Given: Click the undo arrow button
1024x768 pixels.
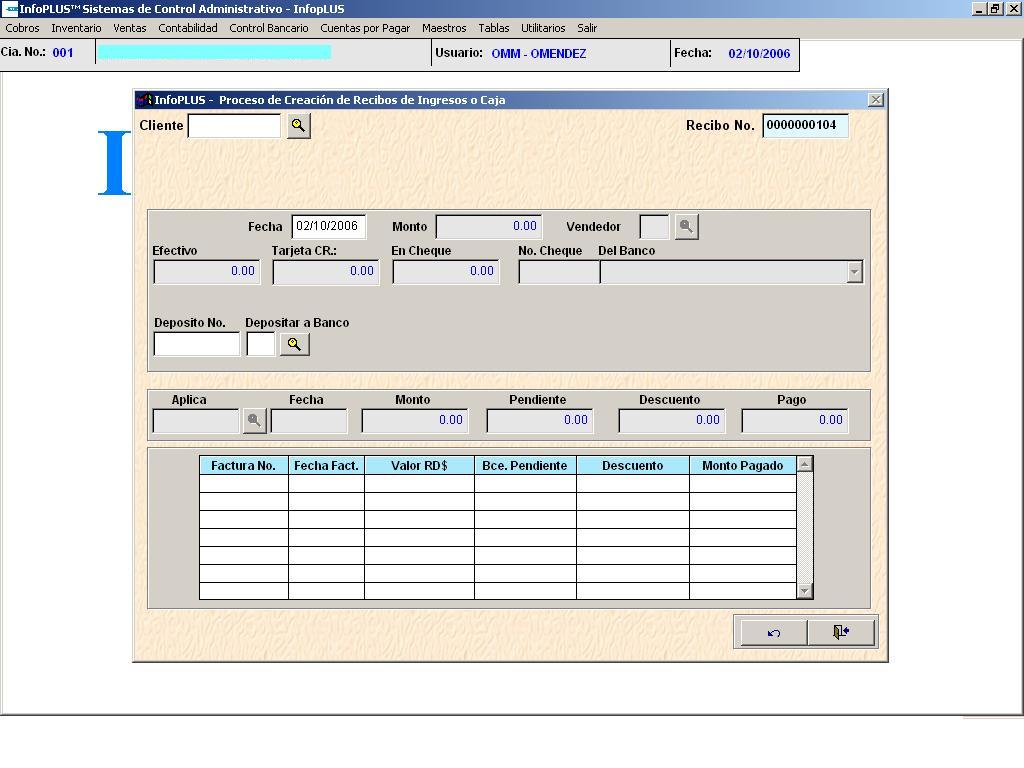Looking at the screenshot, I should pos(774,632).
